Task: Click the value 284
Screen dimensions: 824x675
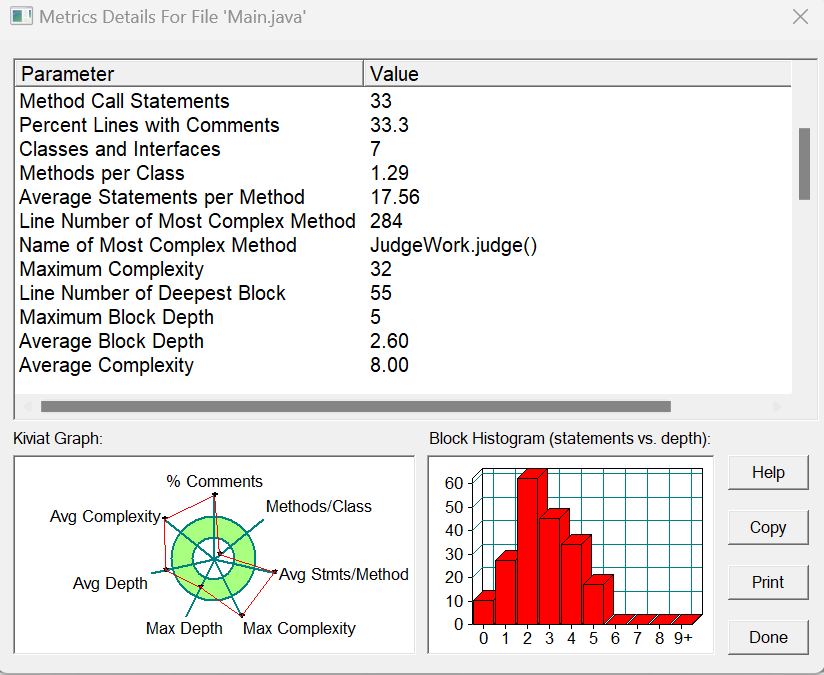Action: point(386,221)
